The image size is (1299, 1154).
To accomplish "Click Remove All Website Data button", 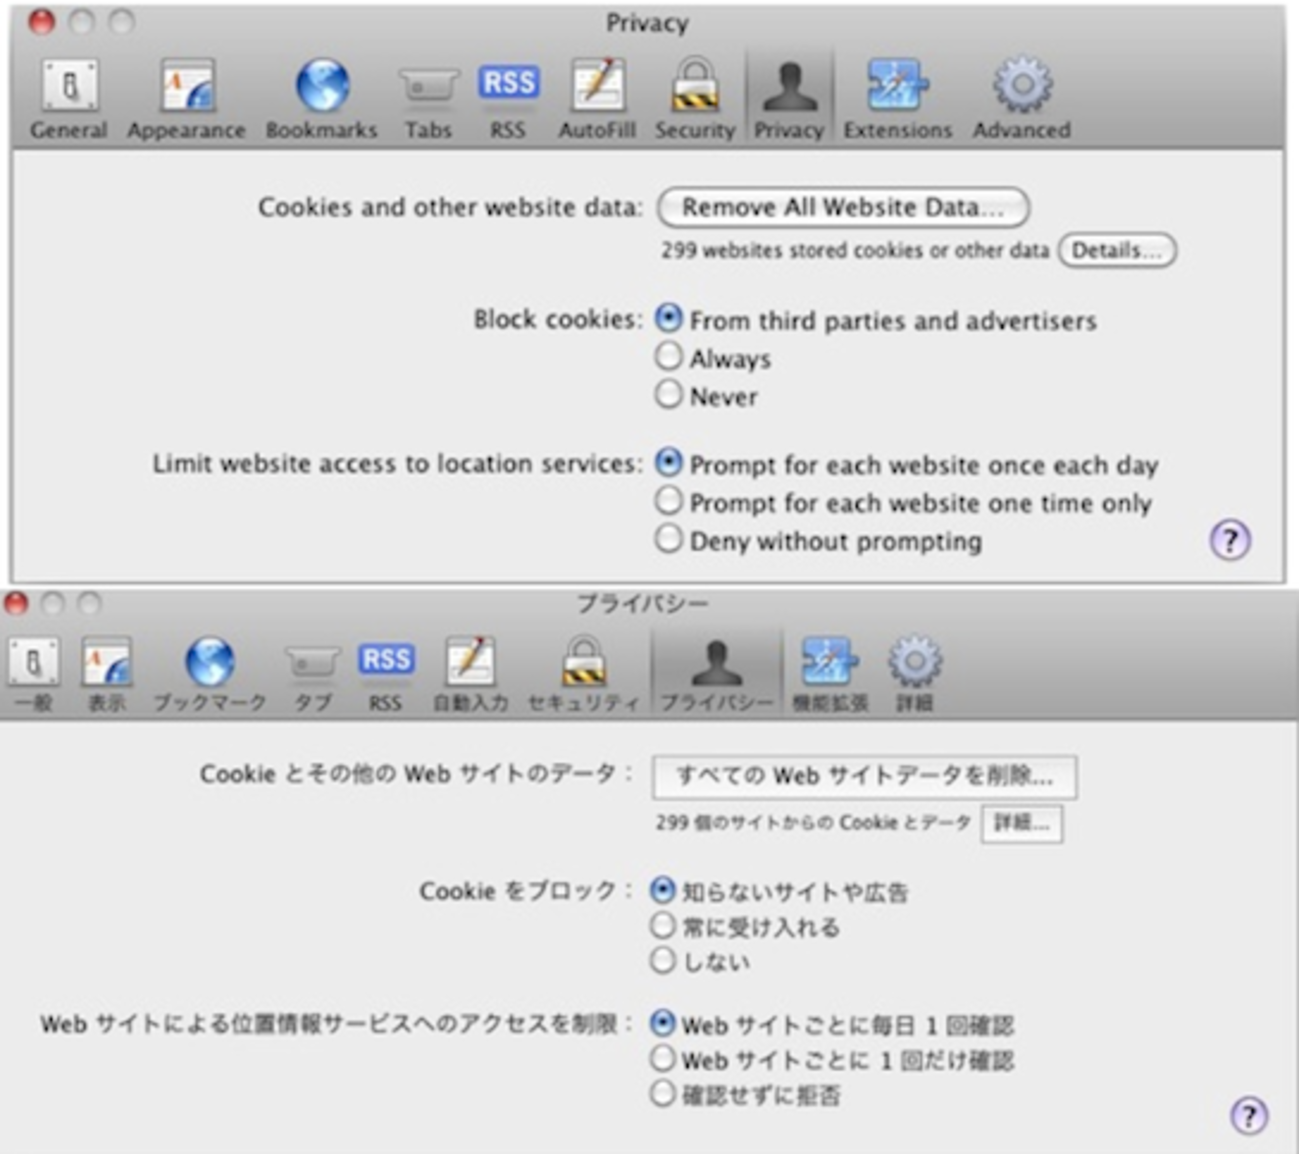I will pos(842,207).
